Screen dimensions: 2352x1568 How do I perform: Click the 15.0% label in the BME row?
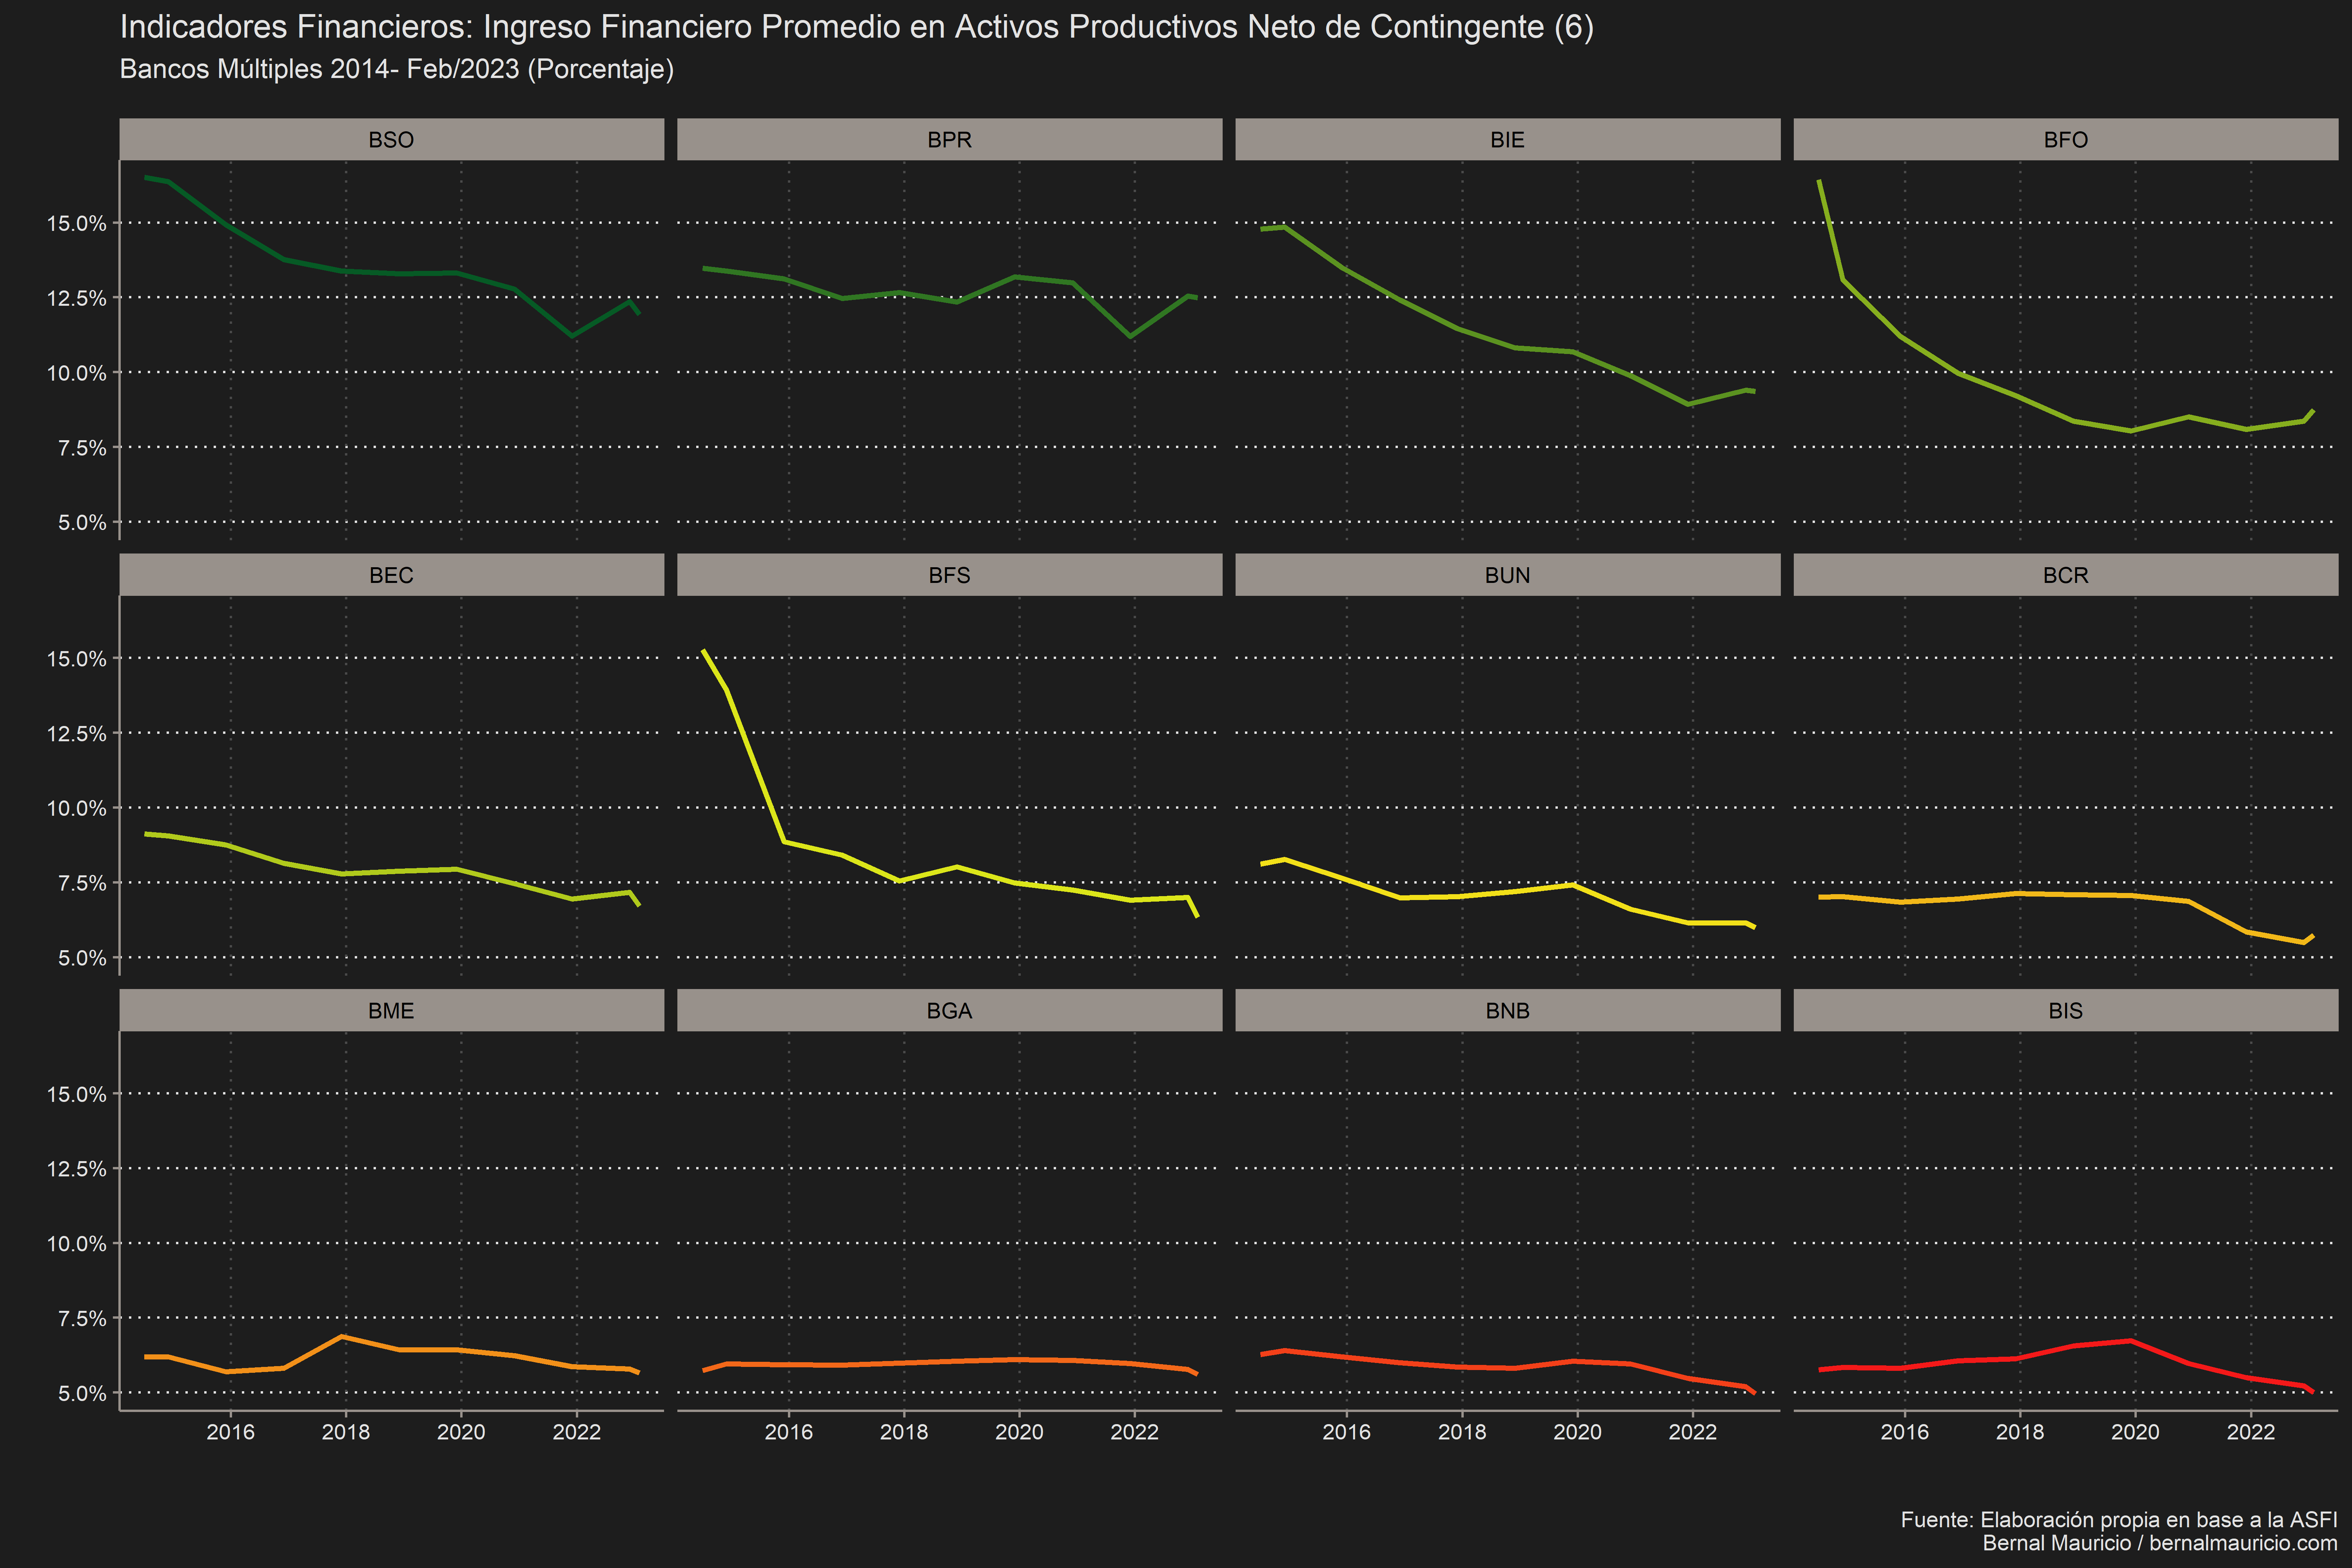(76, 1094)
